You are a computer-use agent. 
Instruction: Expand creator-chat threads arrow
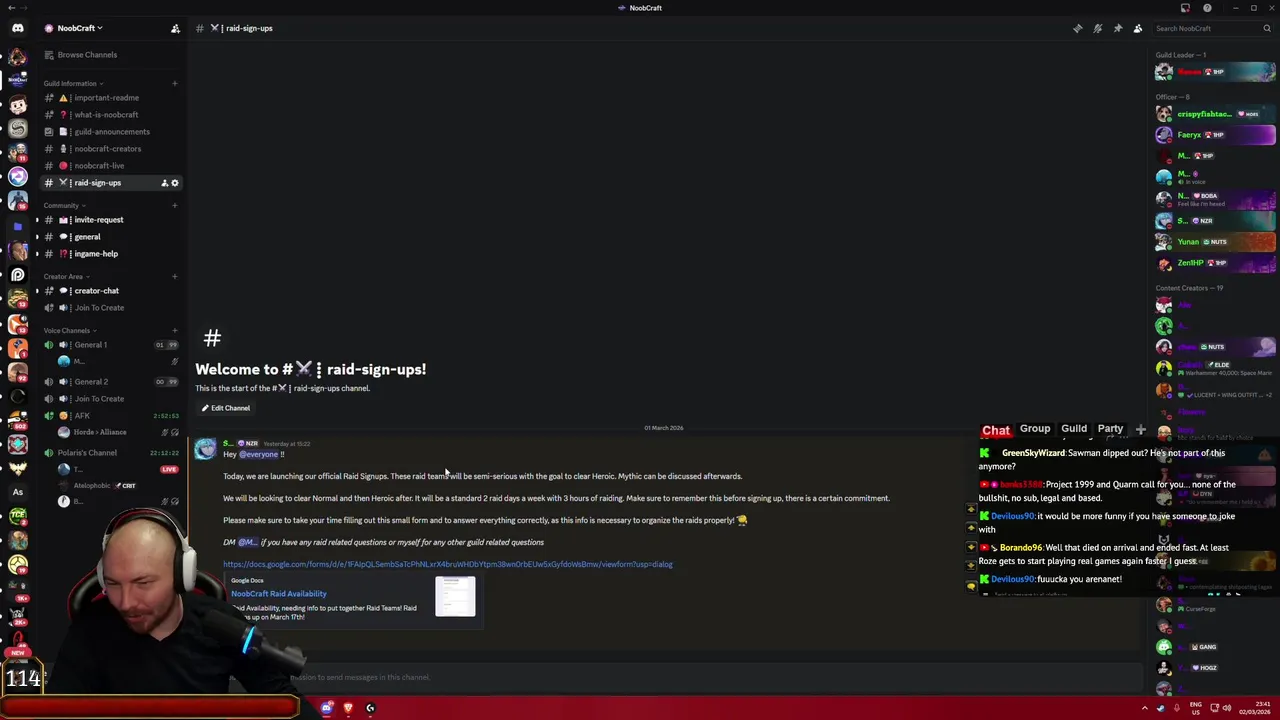pos(37,291)
